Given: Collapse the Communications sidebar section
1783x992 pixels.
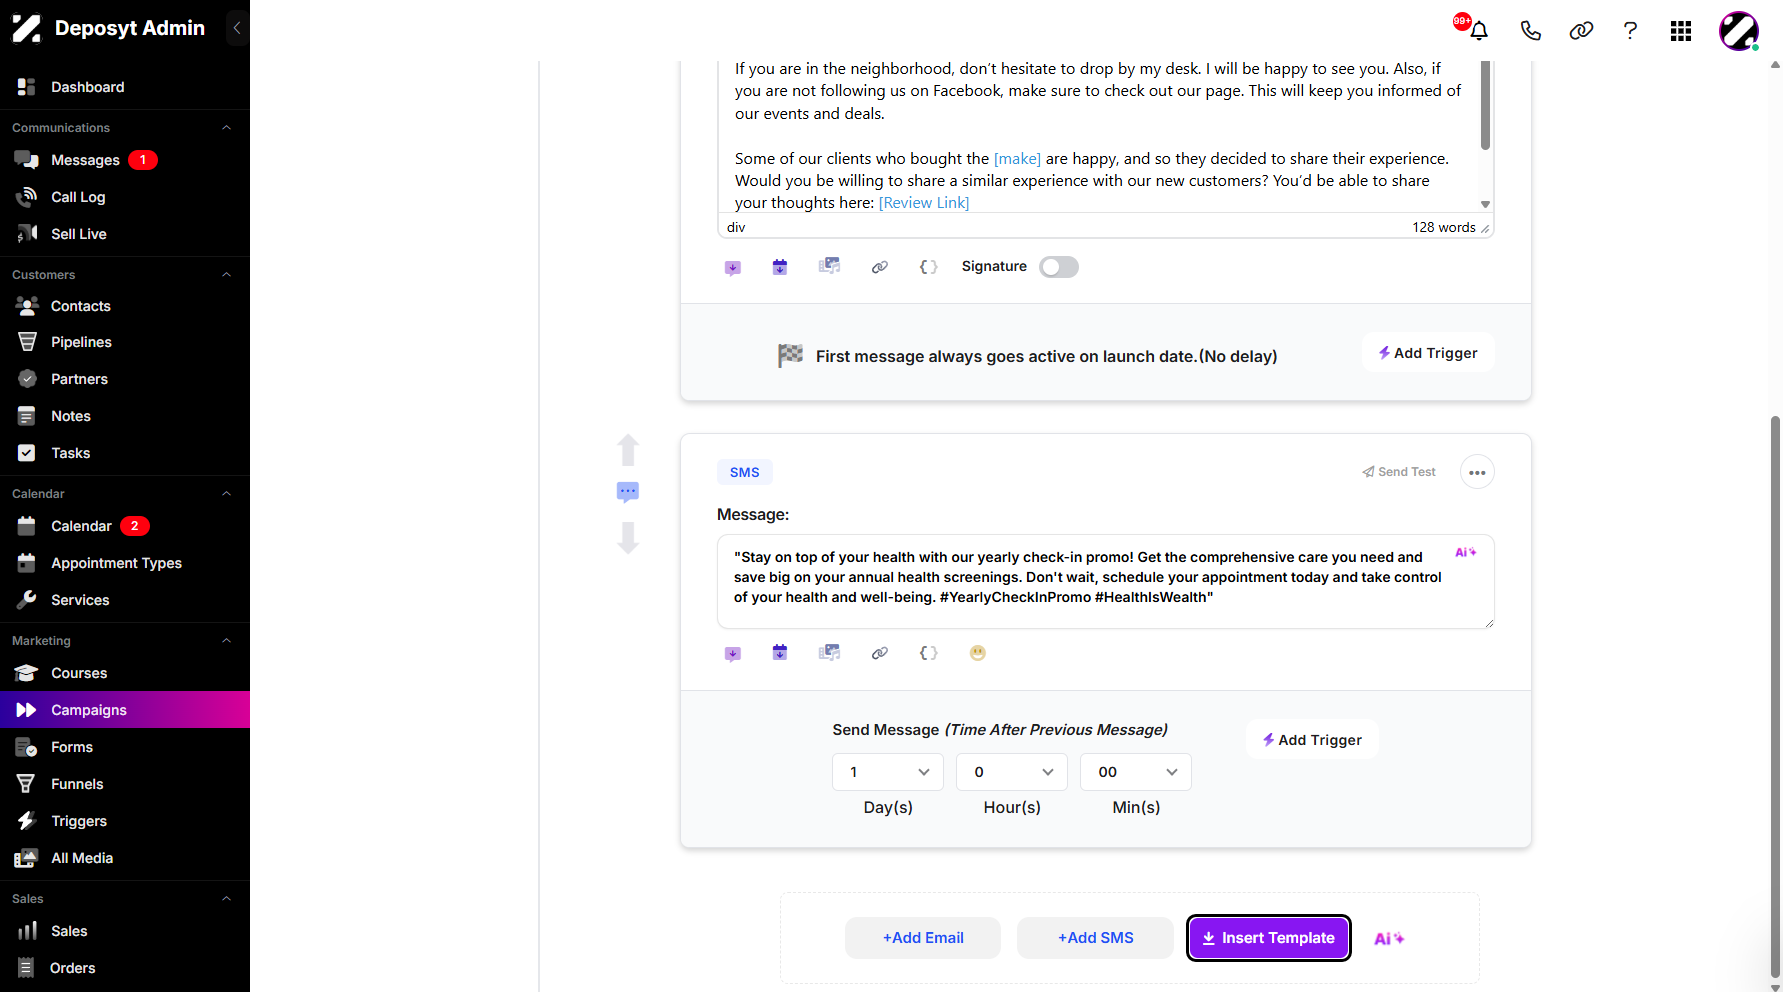Looking at the screenshot, I should coord(226,128).
